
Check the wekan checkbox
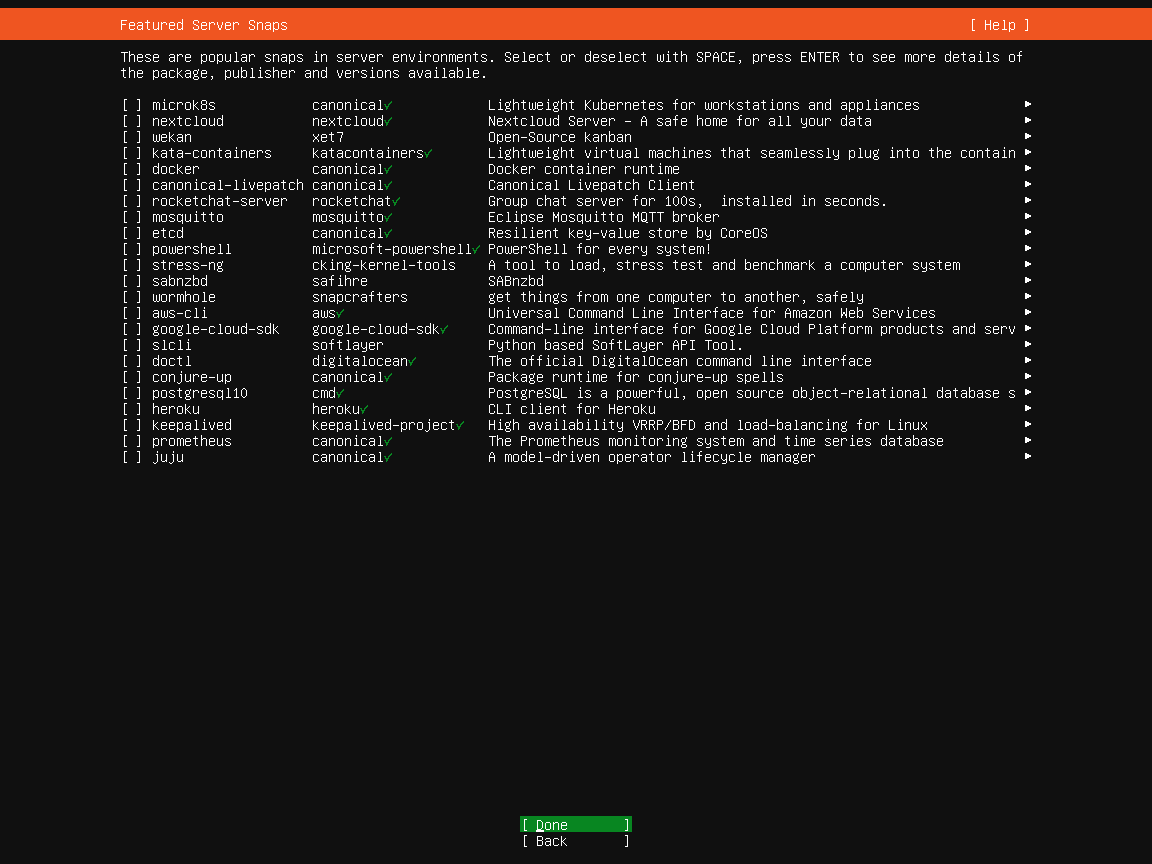pyautogui.click(x=132, y=137)
